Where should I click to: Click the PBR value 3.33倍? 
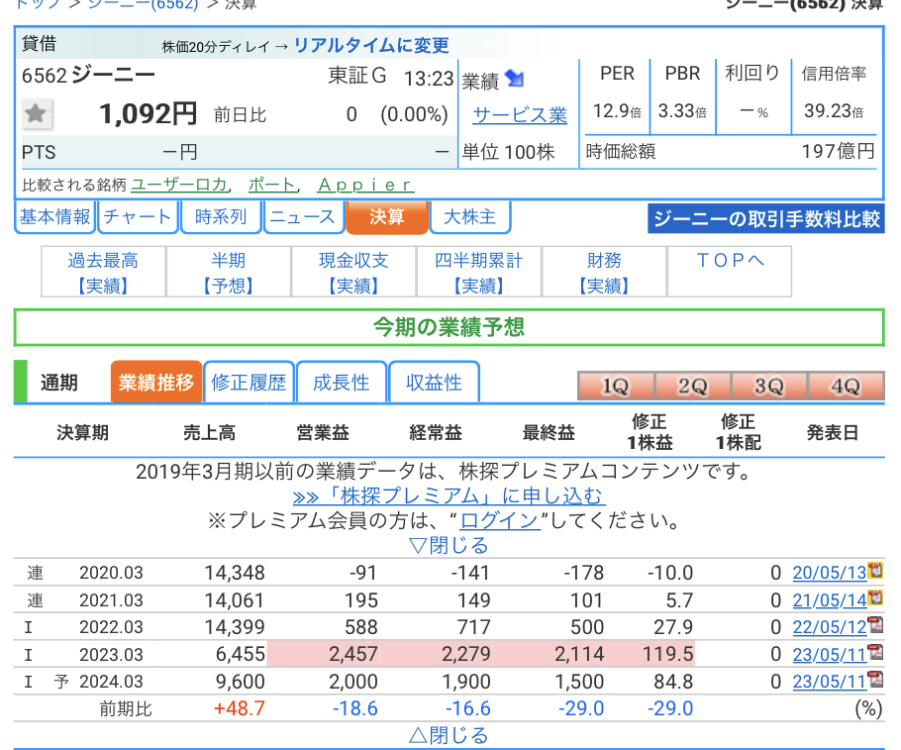coord(682,111)
